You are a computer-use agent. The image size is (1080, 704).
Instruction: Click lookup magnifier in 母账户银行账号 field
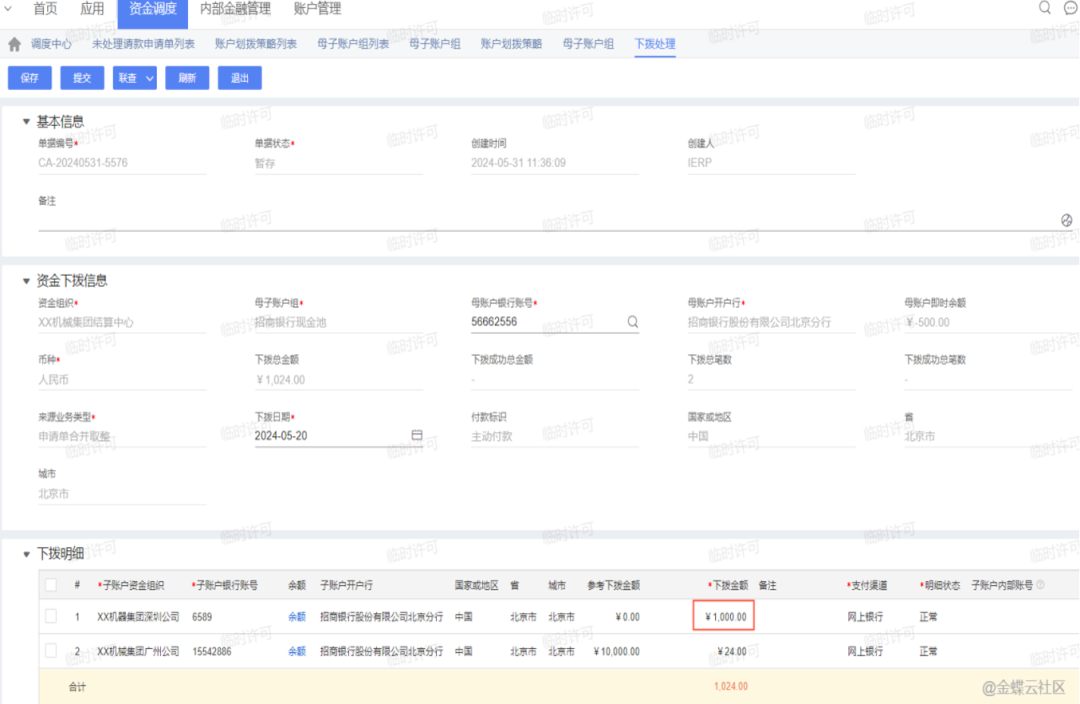pyautogui.click(x=632, y=322)
